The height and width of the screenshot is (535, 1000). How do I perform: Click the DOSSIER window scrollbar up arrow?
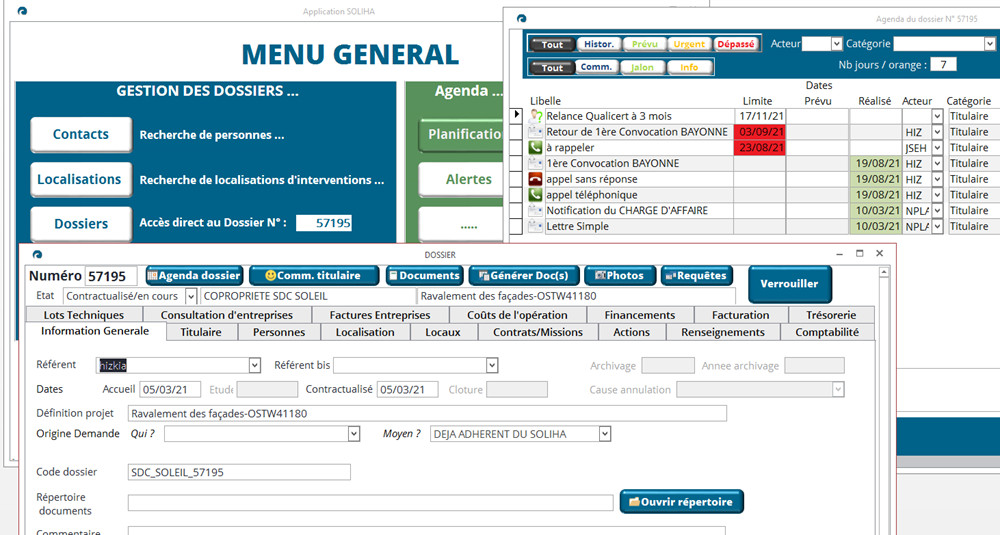(883, 272)
